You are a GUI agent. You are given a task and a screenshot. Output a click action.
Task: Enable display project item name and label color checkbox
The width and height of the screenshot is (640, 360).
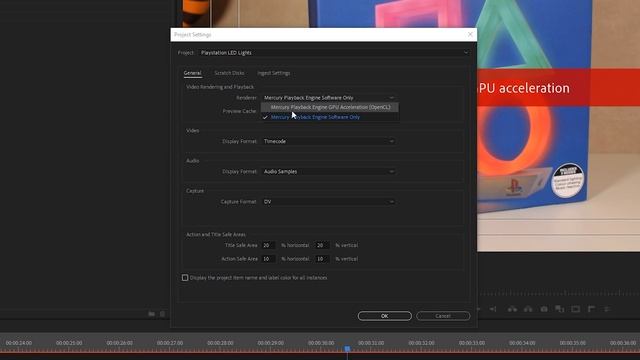[185, 278]
